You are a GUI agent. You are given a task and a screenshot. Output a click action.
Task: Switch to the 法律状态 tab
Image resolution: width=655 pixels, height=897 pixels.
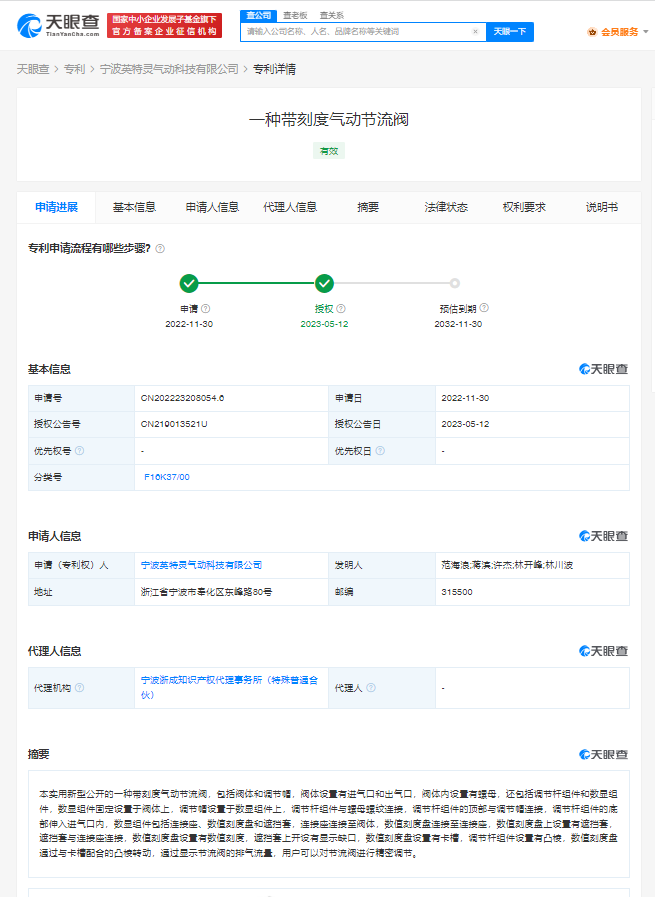[446, 207]
